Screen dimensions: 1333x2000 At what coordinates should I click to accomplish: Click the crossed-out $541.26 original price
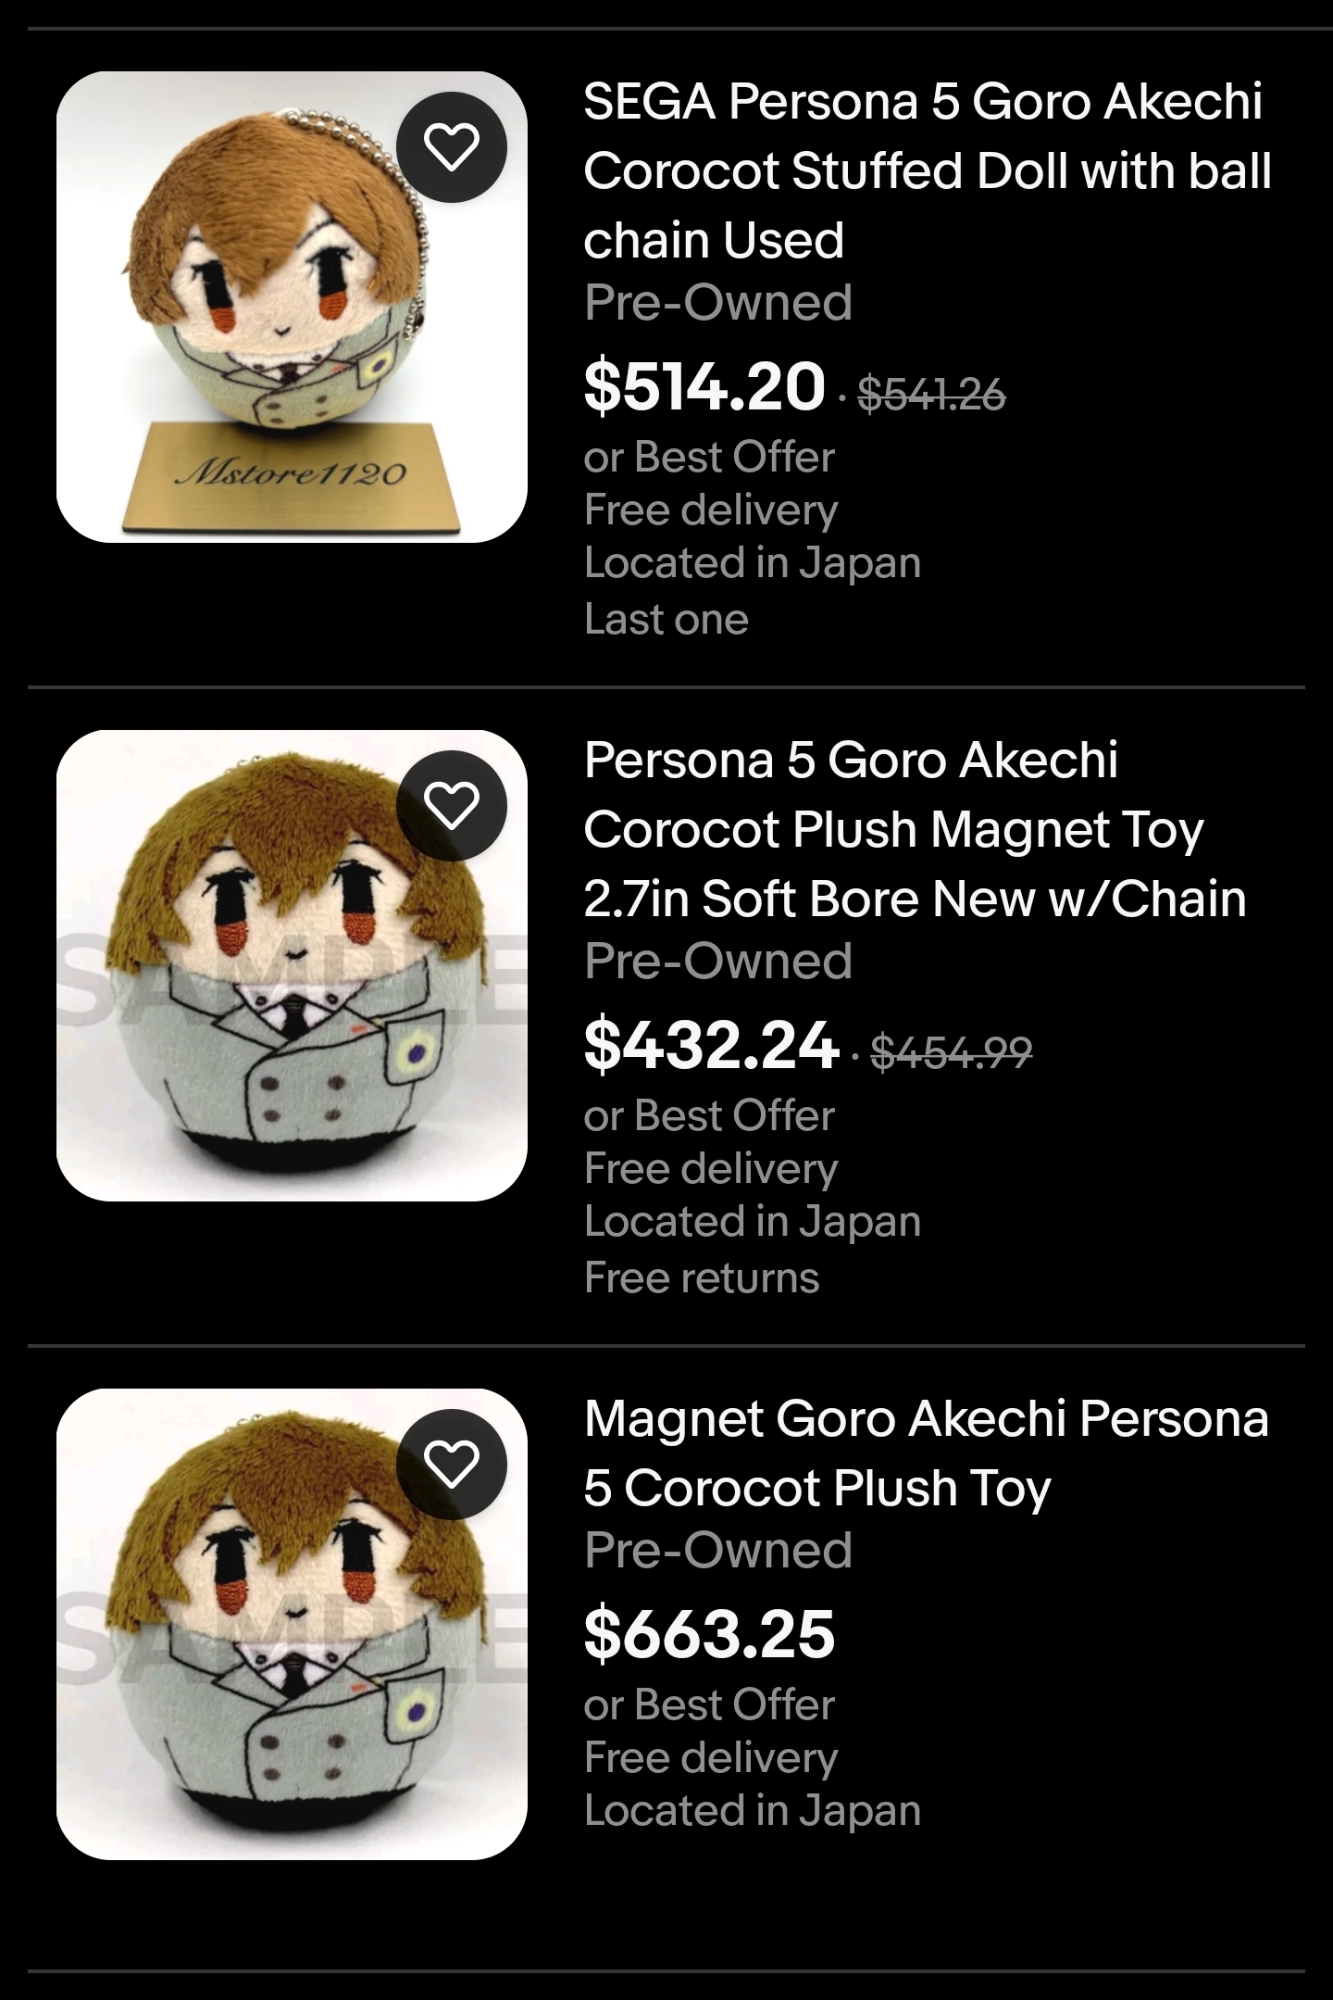click(x=931, y=394)
